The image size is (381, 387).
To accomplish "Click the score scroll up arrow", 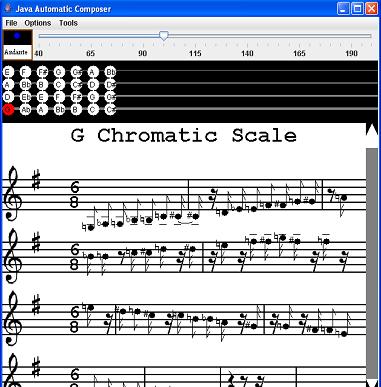I will pyautogui.click(x=372, y=130).
